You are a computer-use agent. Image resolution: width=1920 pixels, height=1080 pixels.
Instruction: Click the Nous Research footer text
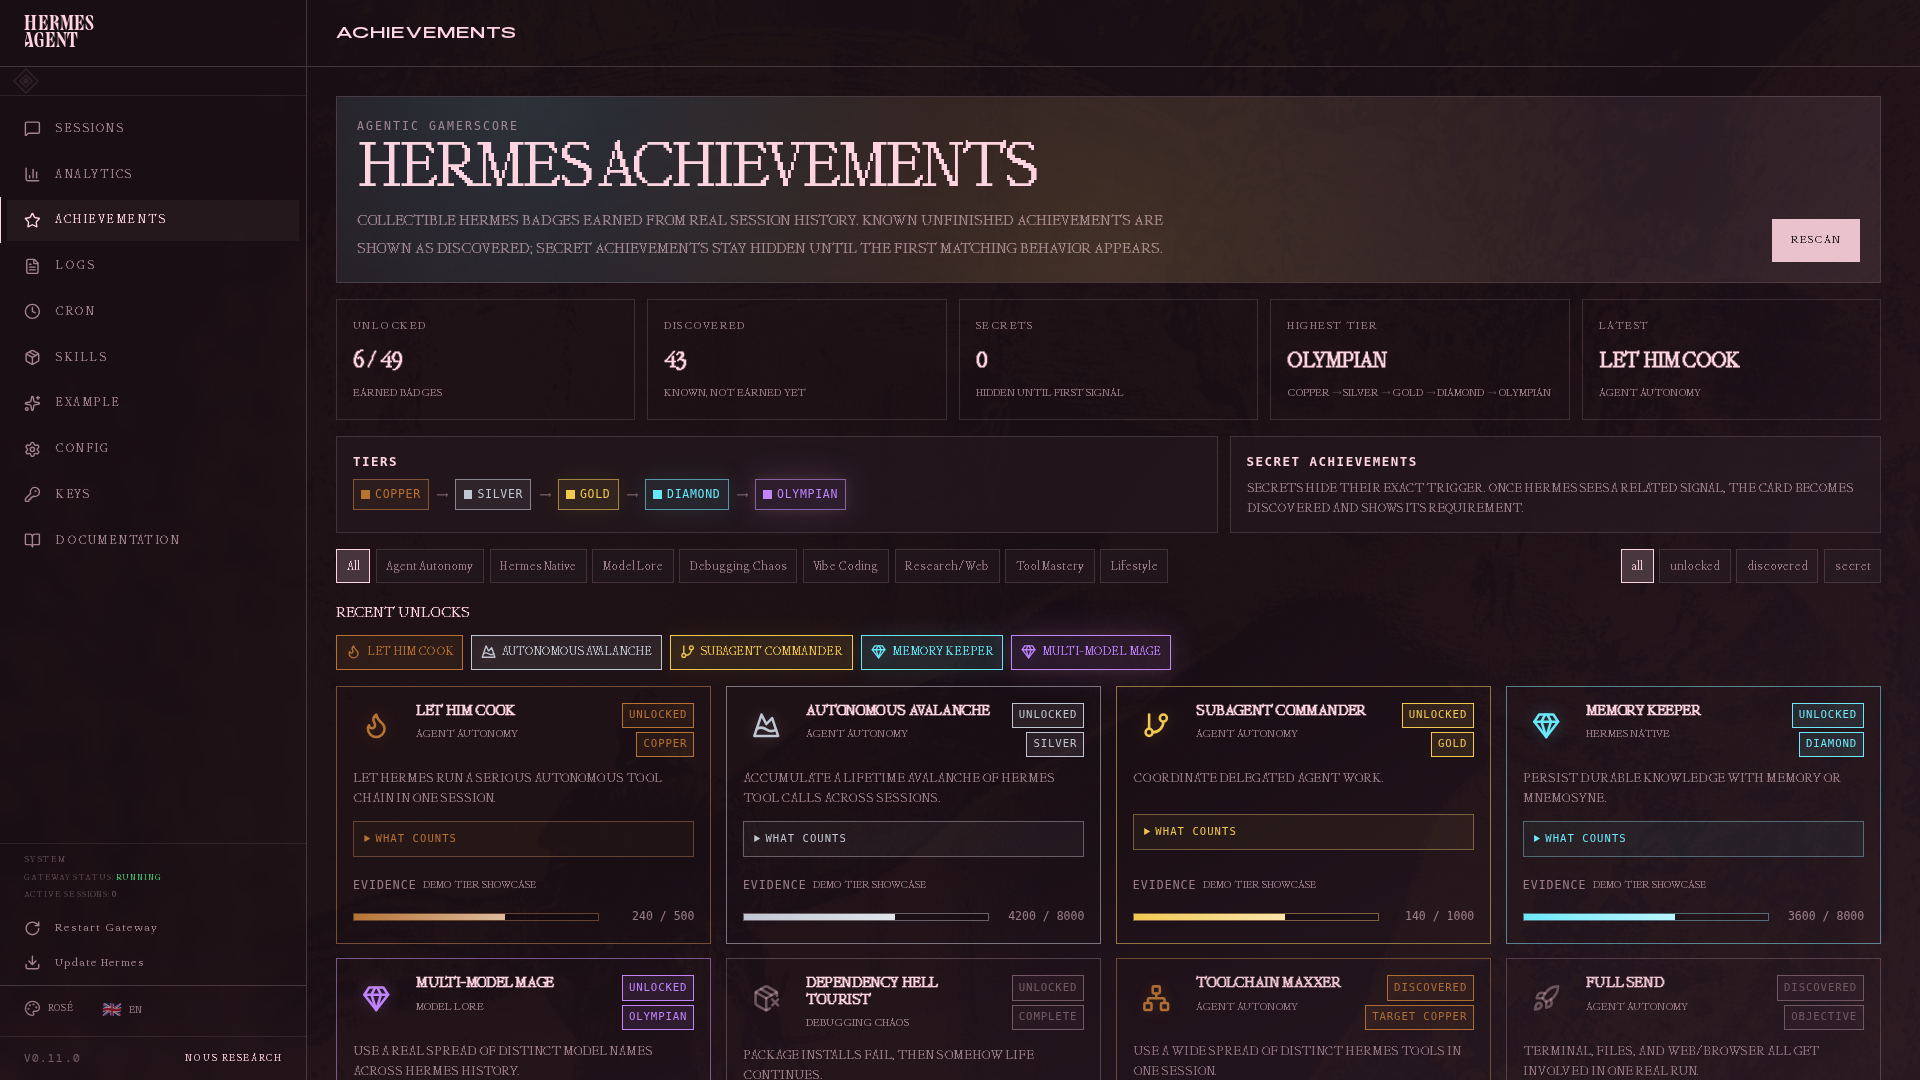pyautogui.click(x=233, y=1058)
